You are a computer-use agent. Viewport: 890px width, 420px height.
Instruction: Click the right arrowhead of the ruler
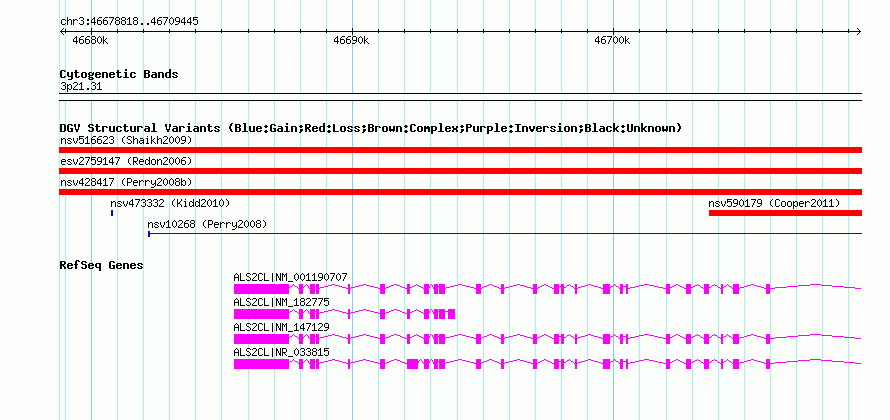pyautogui.click(x=859, y=31)
